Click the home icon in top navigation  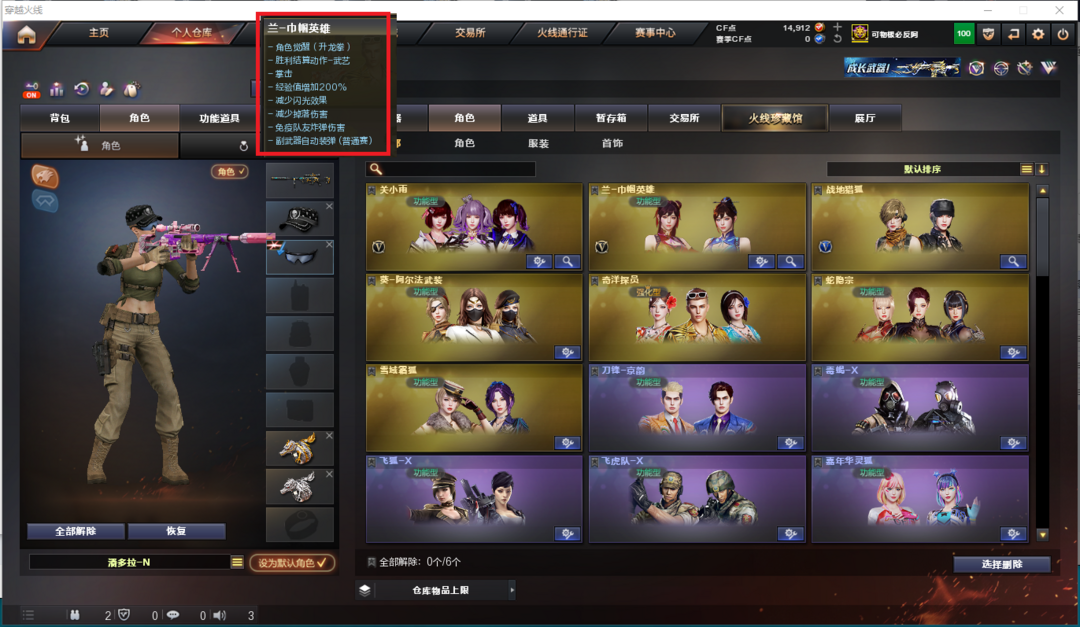pos(26,34)
